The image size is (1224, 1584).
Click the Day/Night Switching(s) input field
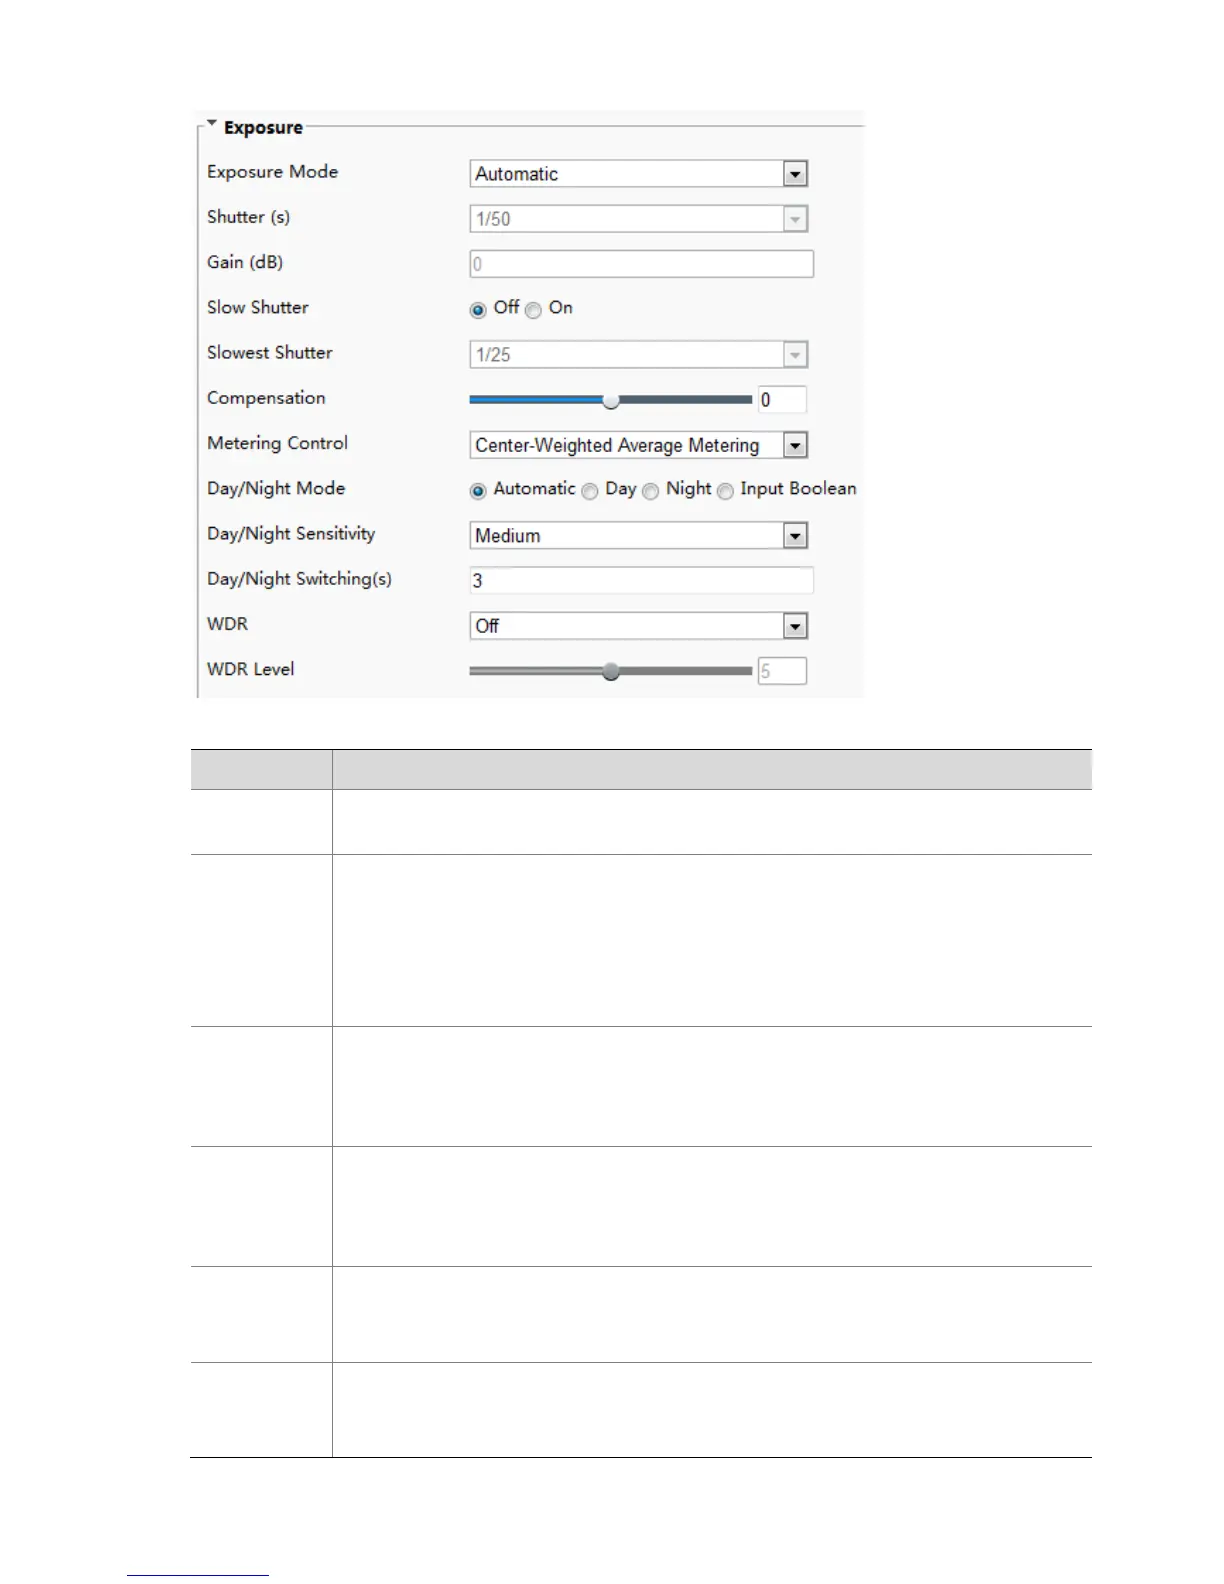pyautogui.click(x=641, y=580)
